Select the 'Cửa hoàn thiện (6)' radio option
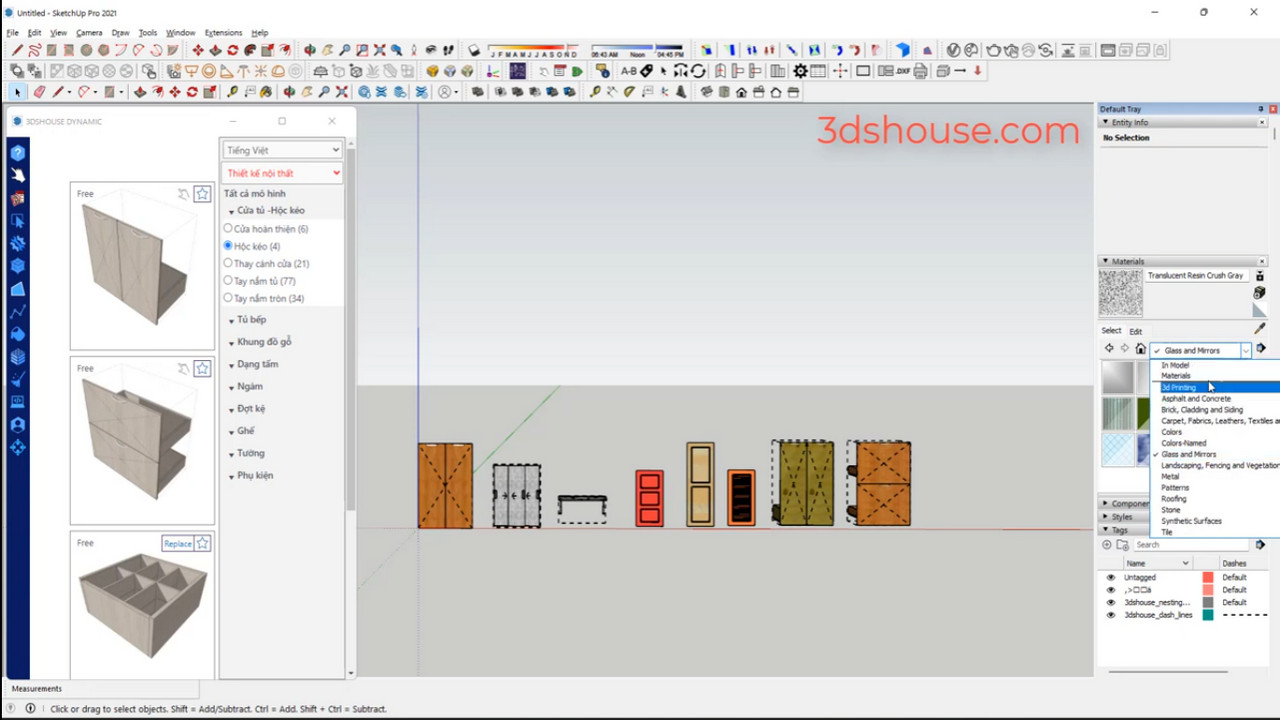This screenshot has height=720, width=1280. 228,229
